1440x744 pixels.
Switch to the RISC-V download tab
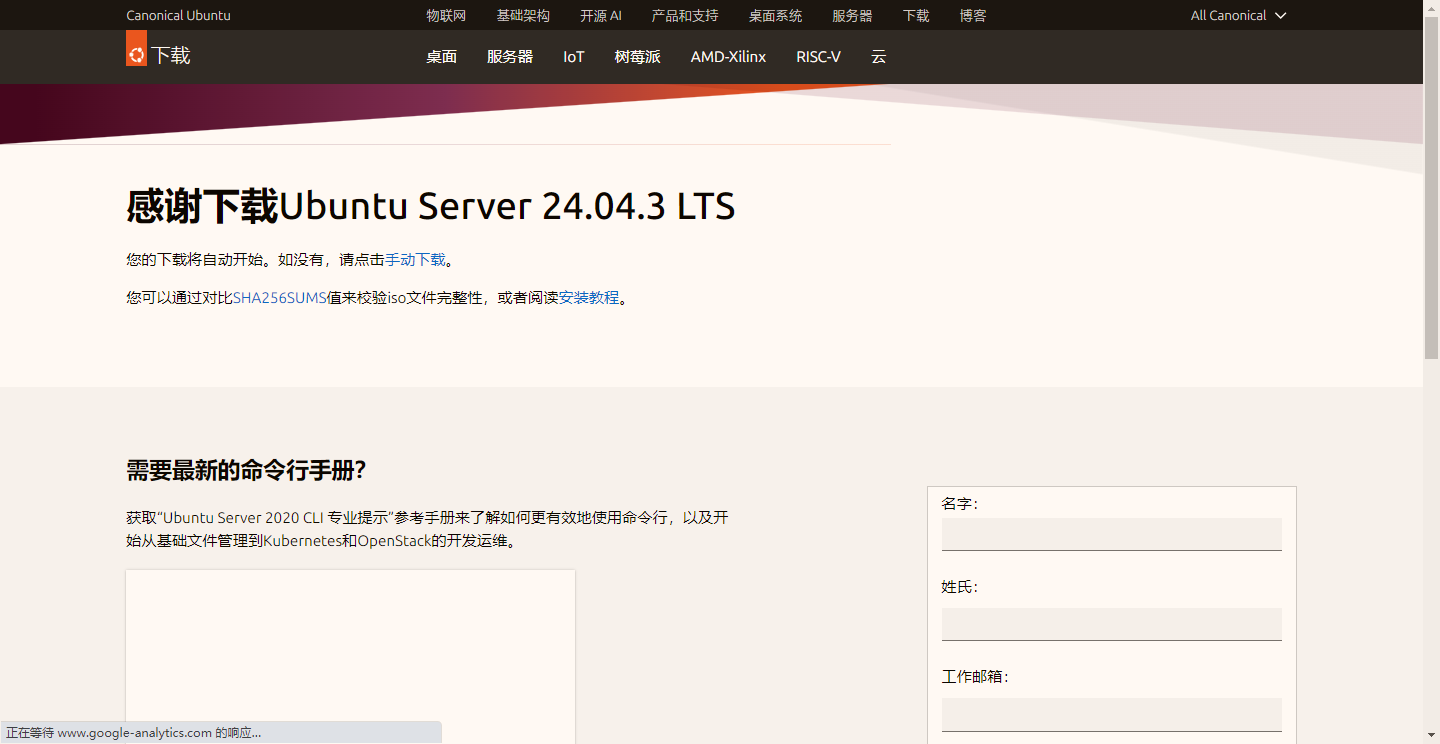point(818,57)
